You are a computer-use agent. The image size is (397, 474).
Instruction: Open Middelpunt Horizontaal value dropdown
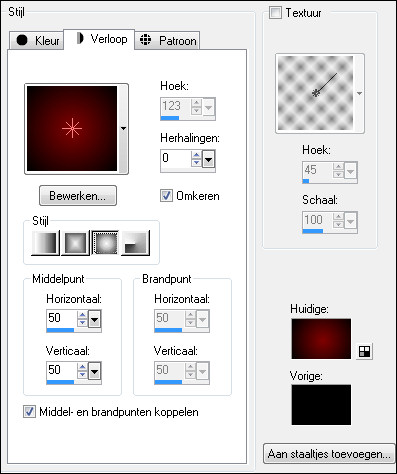(x=95, y=319)
